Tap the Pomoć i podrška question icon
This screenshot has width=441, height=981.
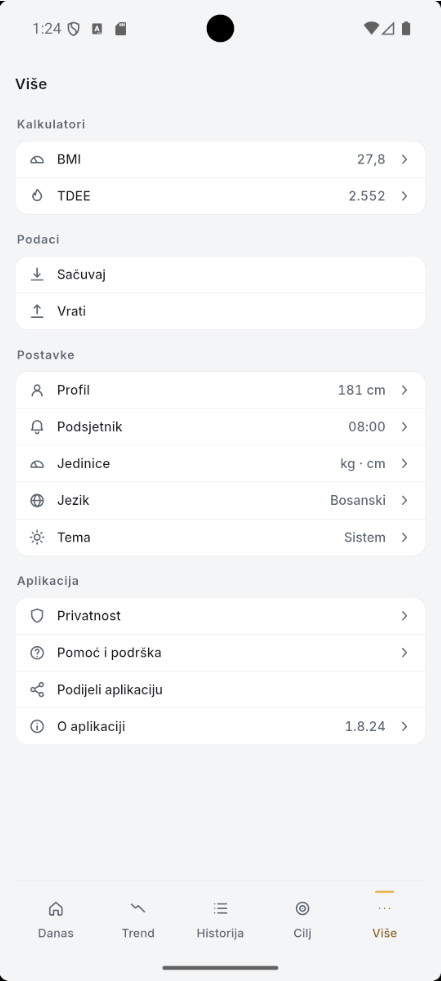click(37, 653)
